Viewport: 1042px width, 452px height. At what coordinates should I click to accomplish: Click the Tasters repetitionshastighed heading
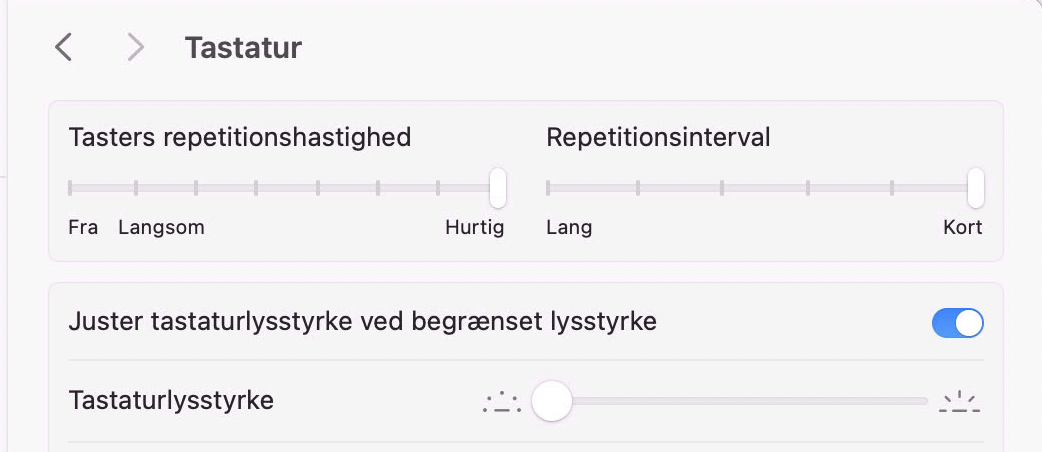pyautogui.click(x=240, y=137)
